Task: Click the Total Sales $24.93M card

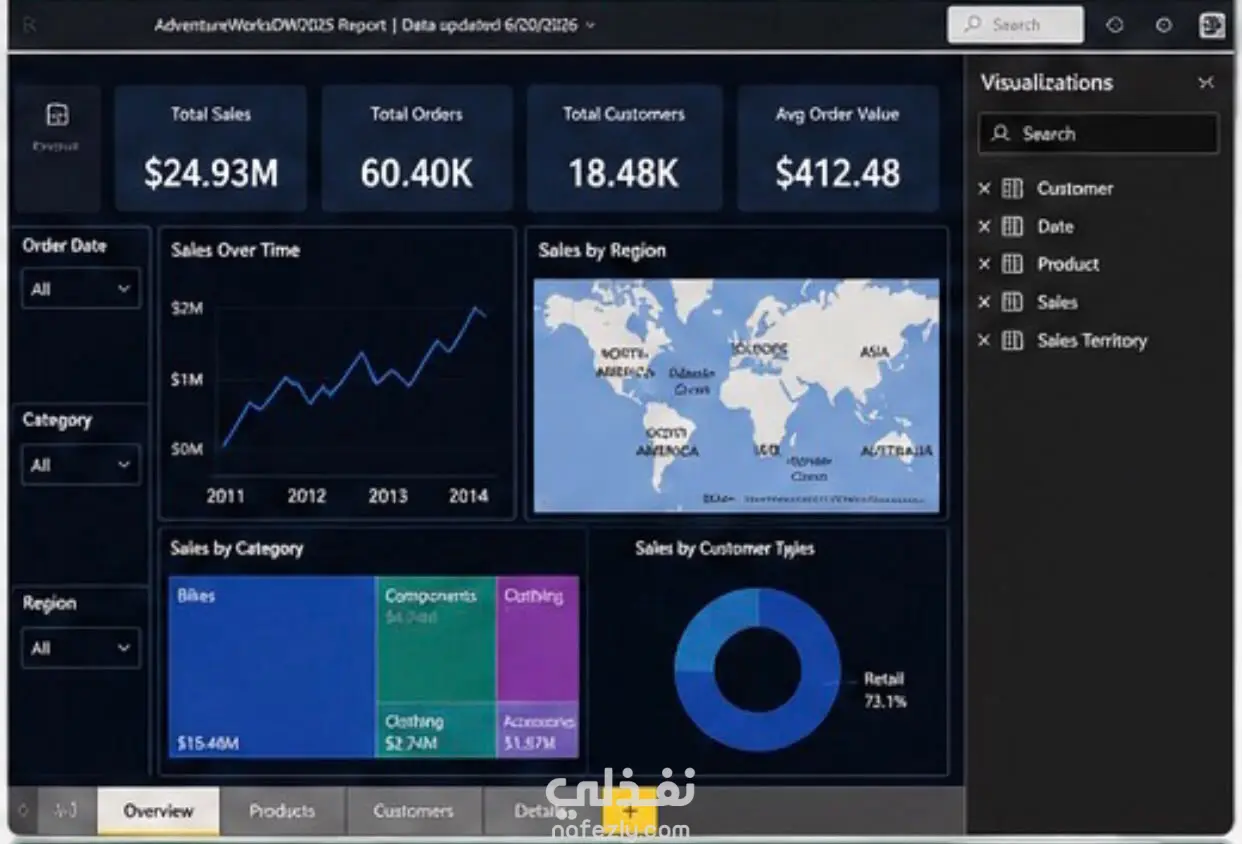Action: click(x=210, y=148)
